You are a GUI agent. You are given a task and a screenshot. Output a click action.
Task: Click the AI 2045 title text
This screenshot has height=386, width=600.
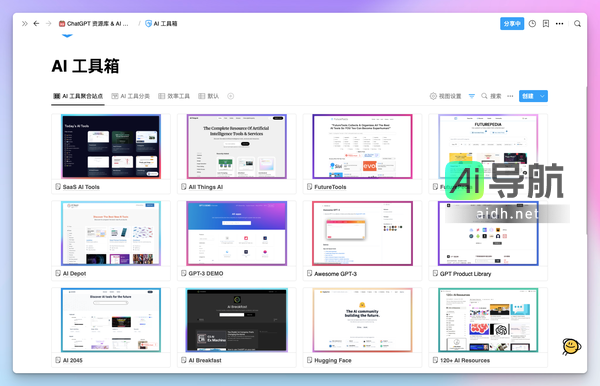coord(73,360)
